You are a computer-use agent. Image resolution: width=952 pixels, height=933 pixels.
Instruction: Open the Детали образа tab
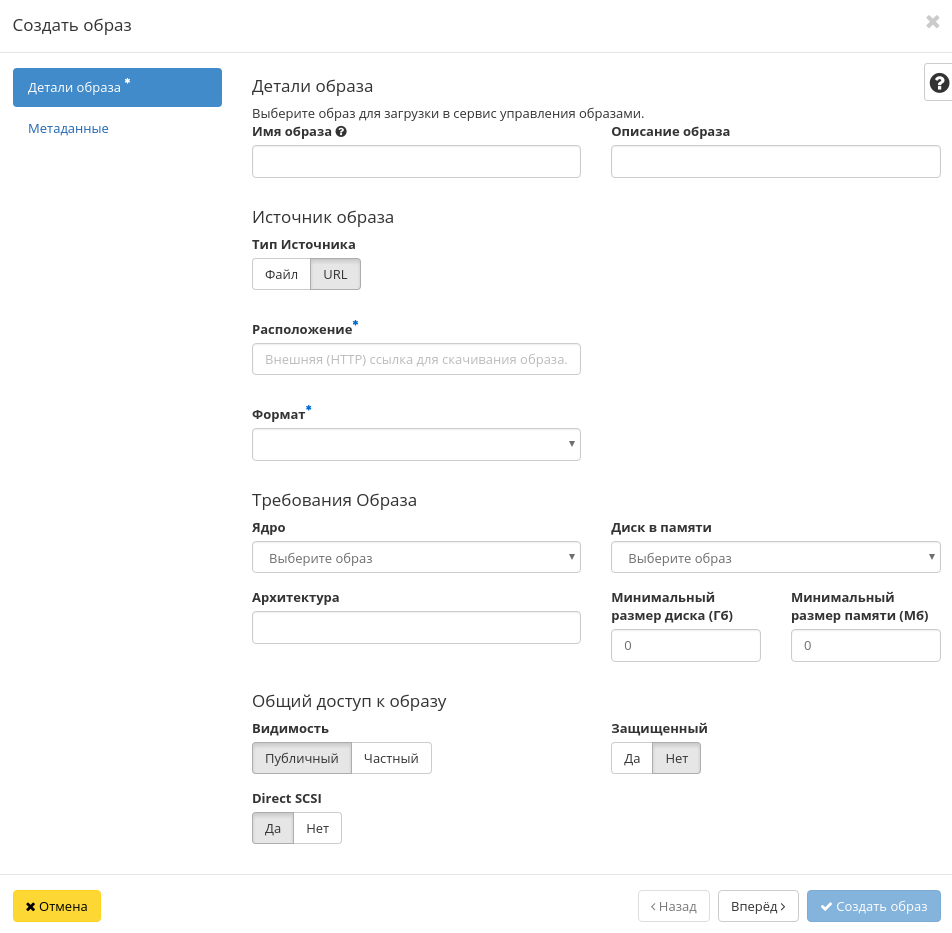coord(117,87)
